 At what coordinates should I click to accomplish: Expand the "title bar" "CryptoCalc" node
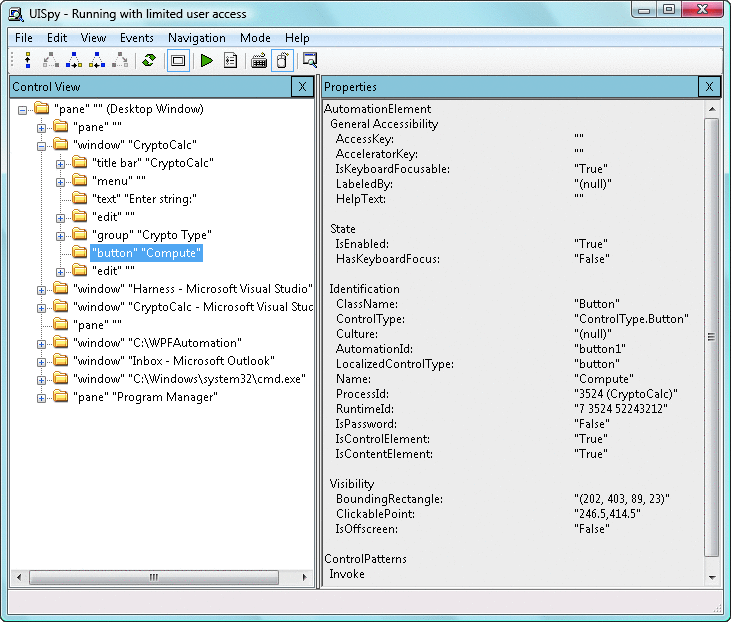click(60, 164)
